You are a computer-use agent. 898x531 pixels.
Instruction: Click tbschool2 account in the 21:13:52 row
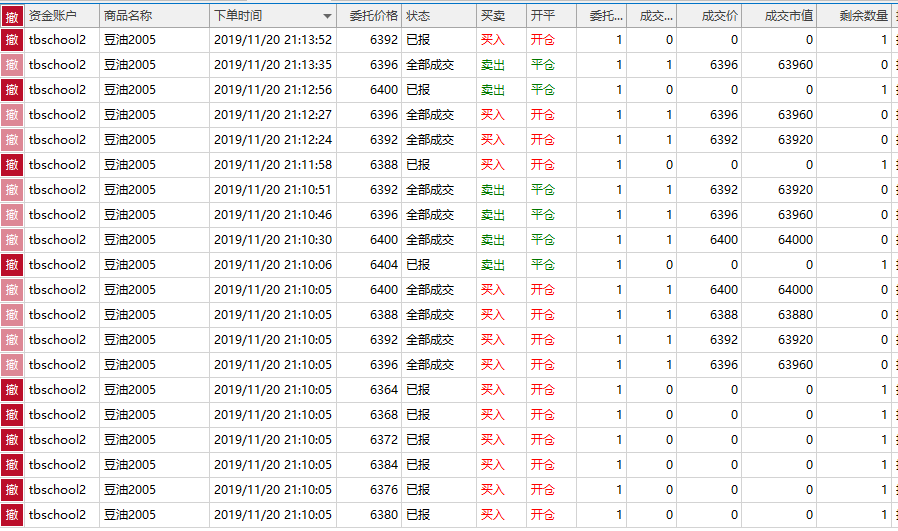tap(57, 40)
